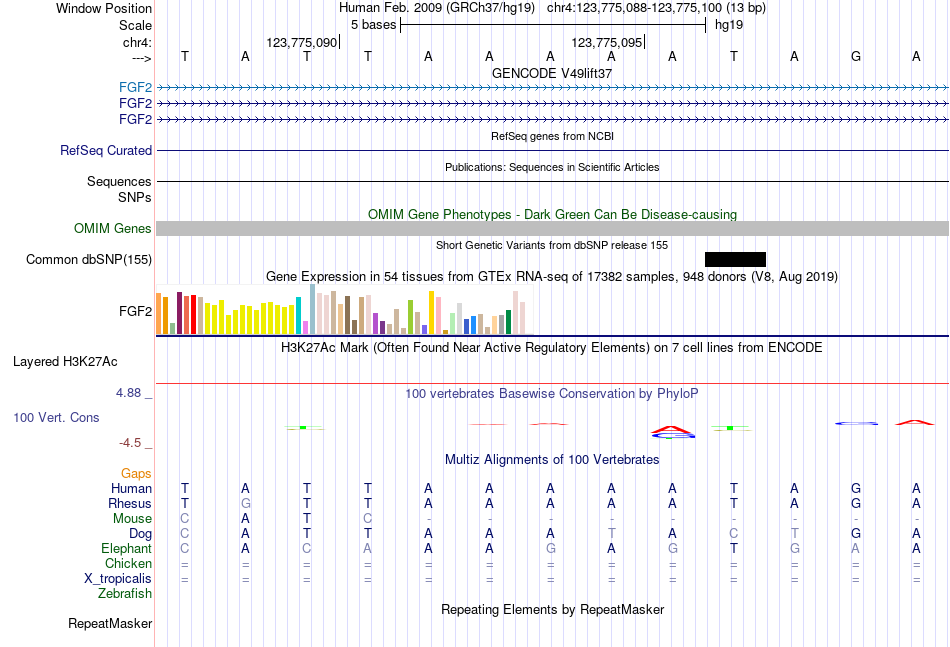Select the Human alignment row label
The height and width of the screenshot is (647, 950).
click(x=131, y=488)
